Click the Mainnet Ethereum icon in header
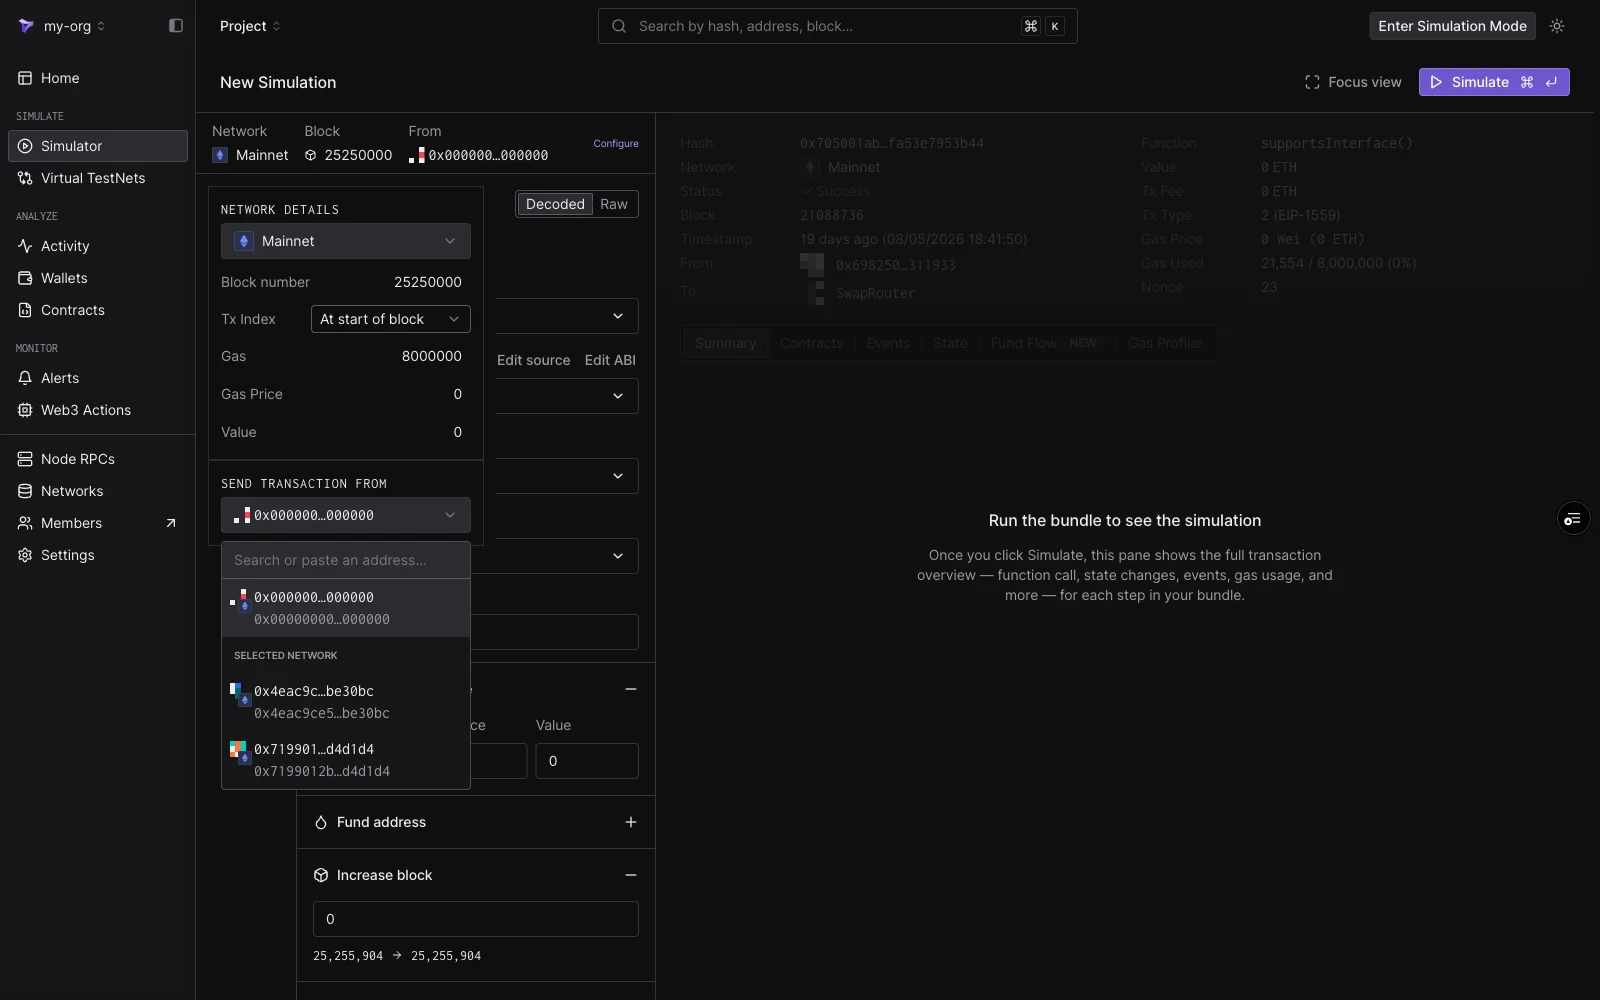1600x1000 pixels. pos(220,155)
